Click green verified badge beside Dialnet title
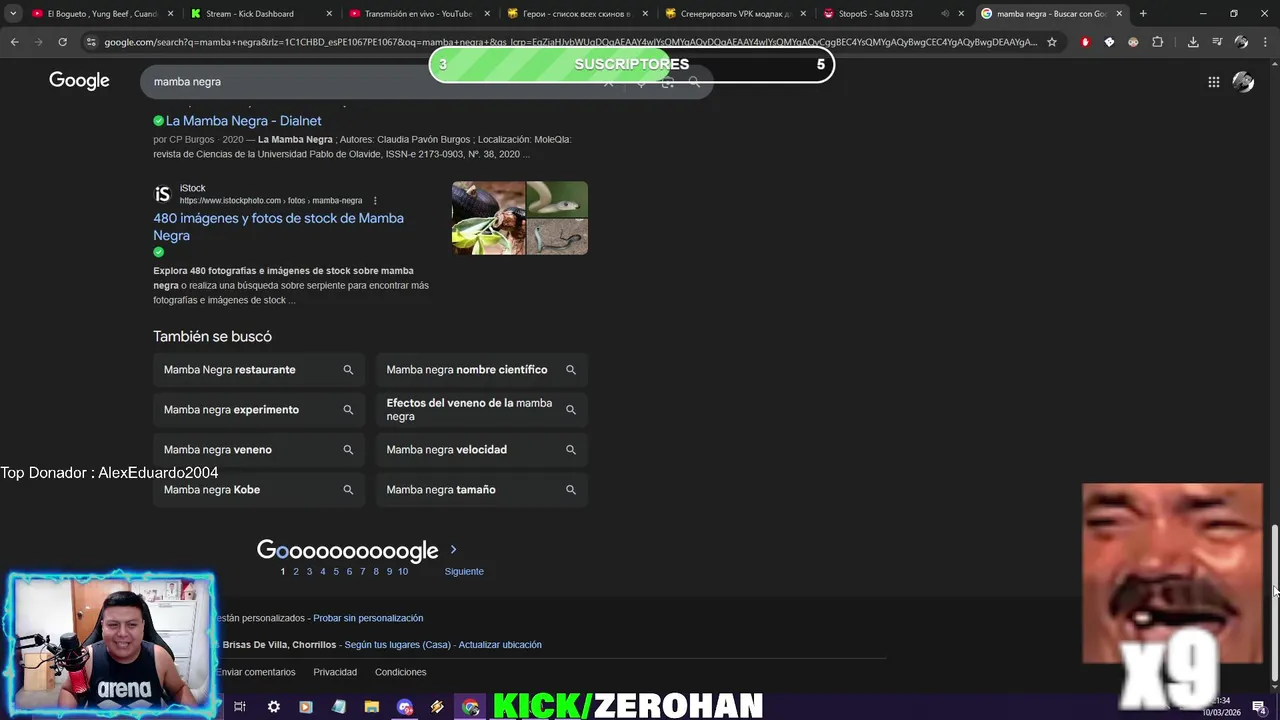1280x720 pixels. pyautogui.click(x=158, y=121)
